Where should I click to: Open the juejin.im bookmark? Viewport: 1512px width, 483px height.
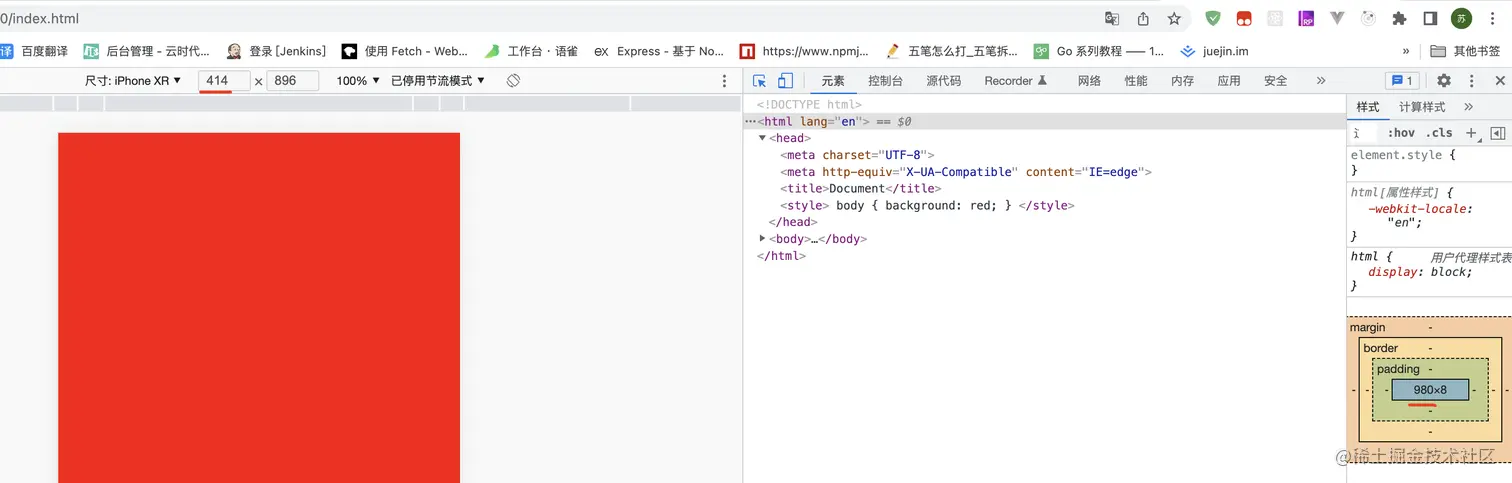(1214, 51)
